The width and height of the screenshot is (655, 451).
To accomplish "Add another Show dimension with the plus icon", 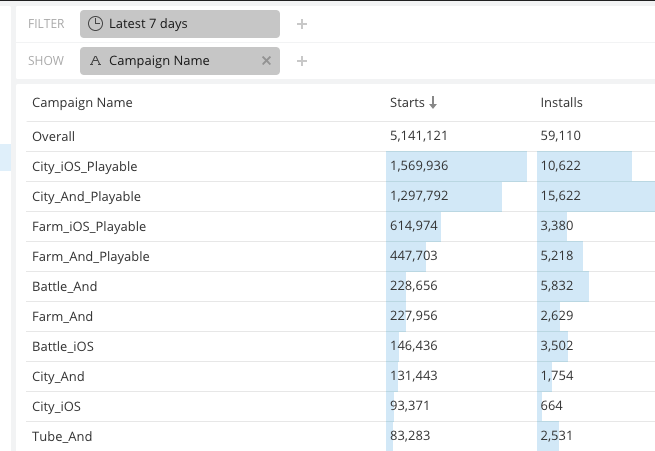I will click(x=302, y=61).
